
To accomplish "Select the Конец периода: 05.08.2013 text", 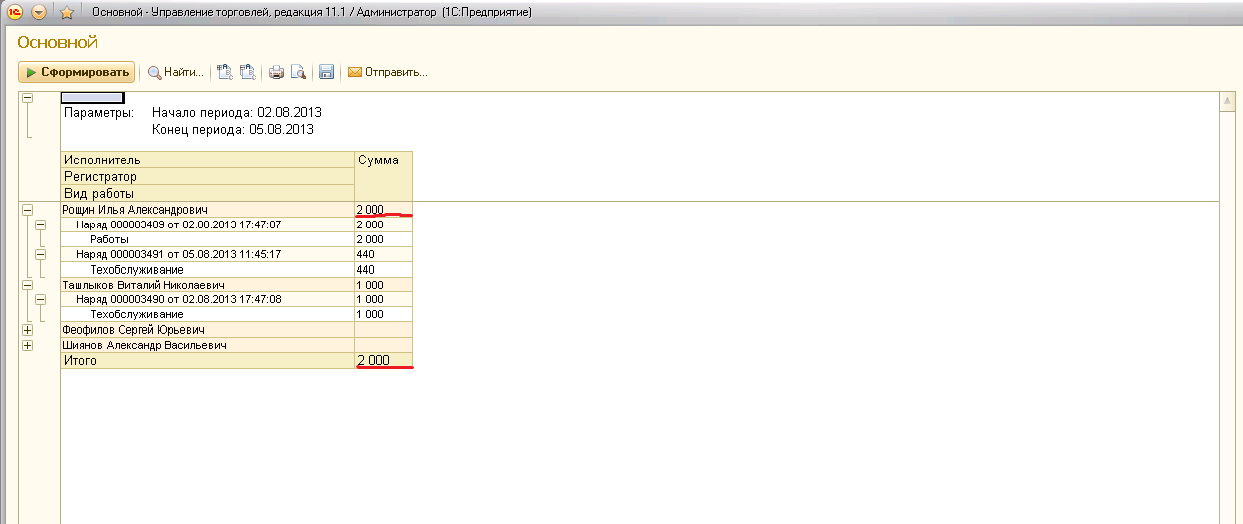I will pos(233,130).
